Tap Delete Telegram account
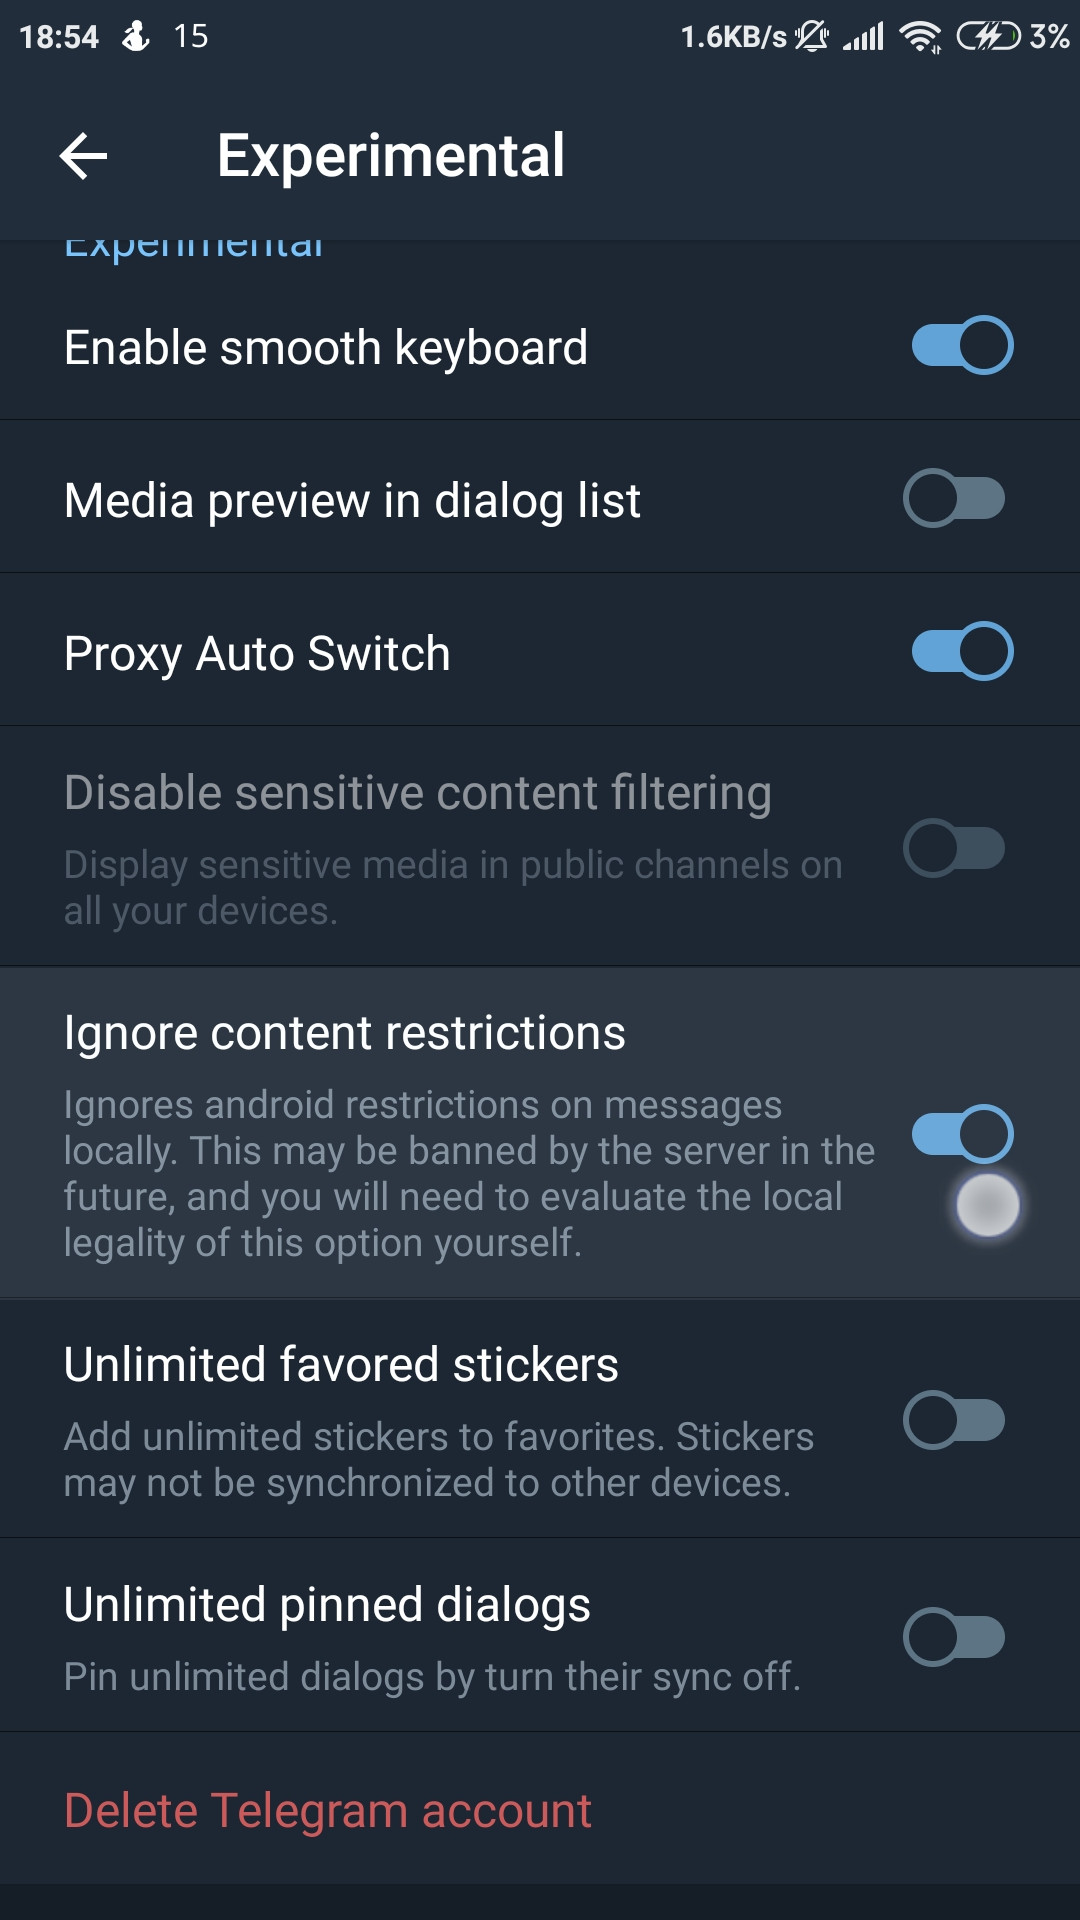Image resolution: width=1080 pixels, height=1920 pixels. (x=327, y=1809)
